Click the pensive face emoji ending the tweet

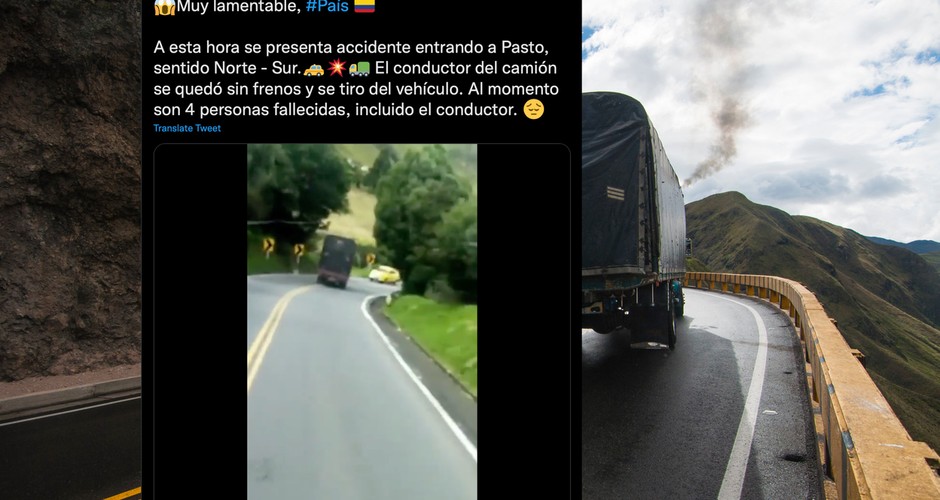(534, 109)
